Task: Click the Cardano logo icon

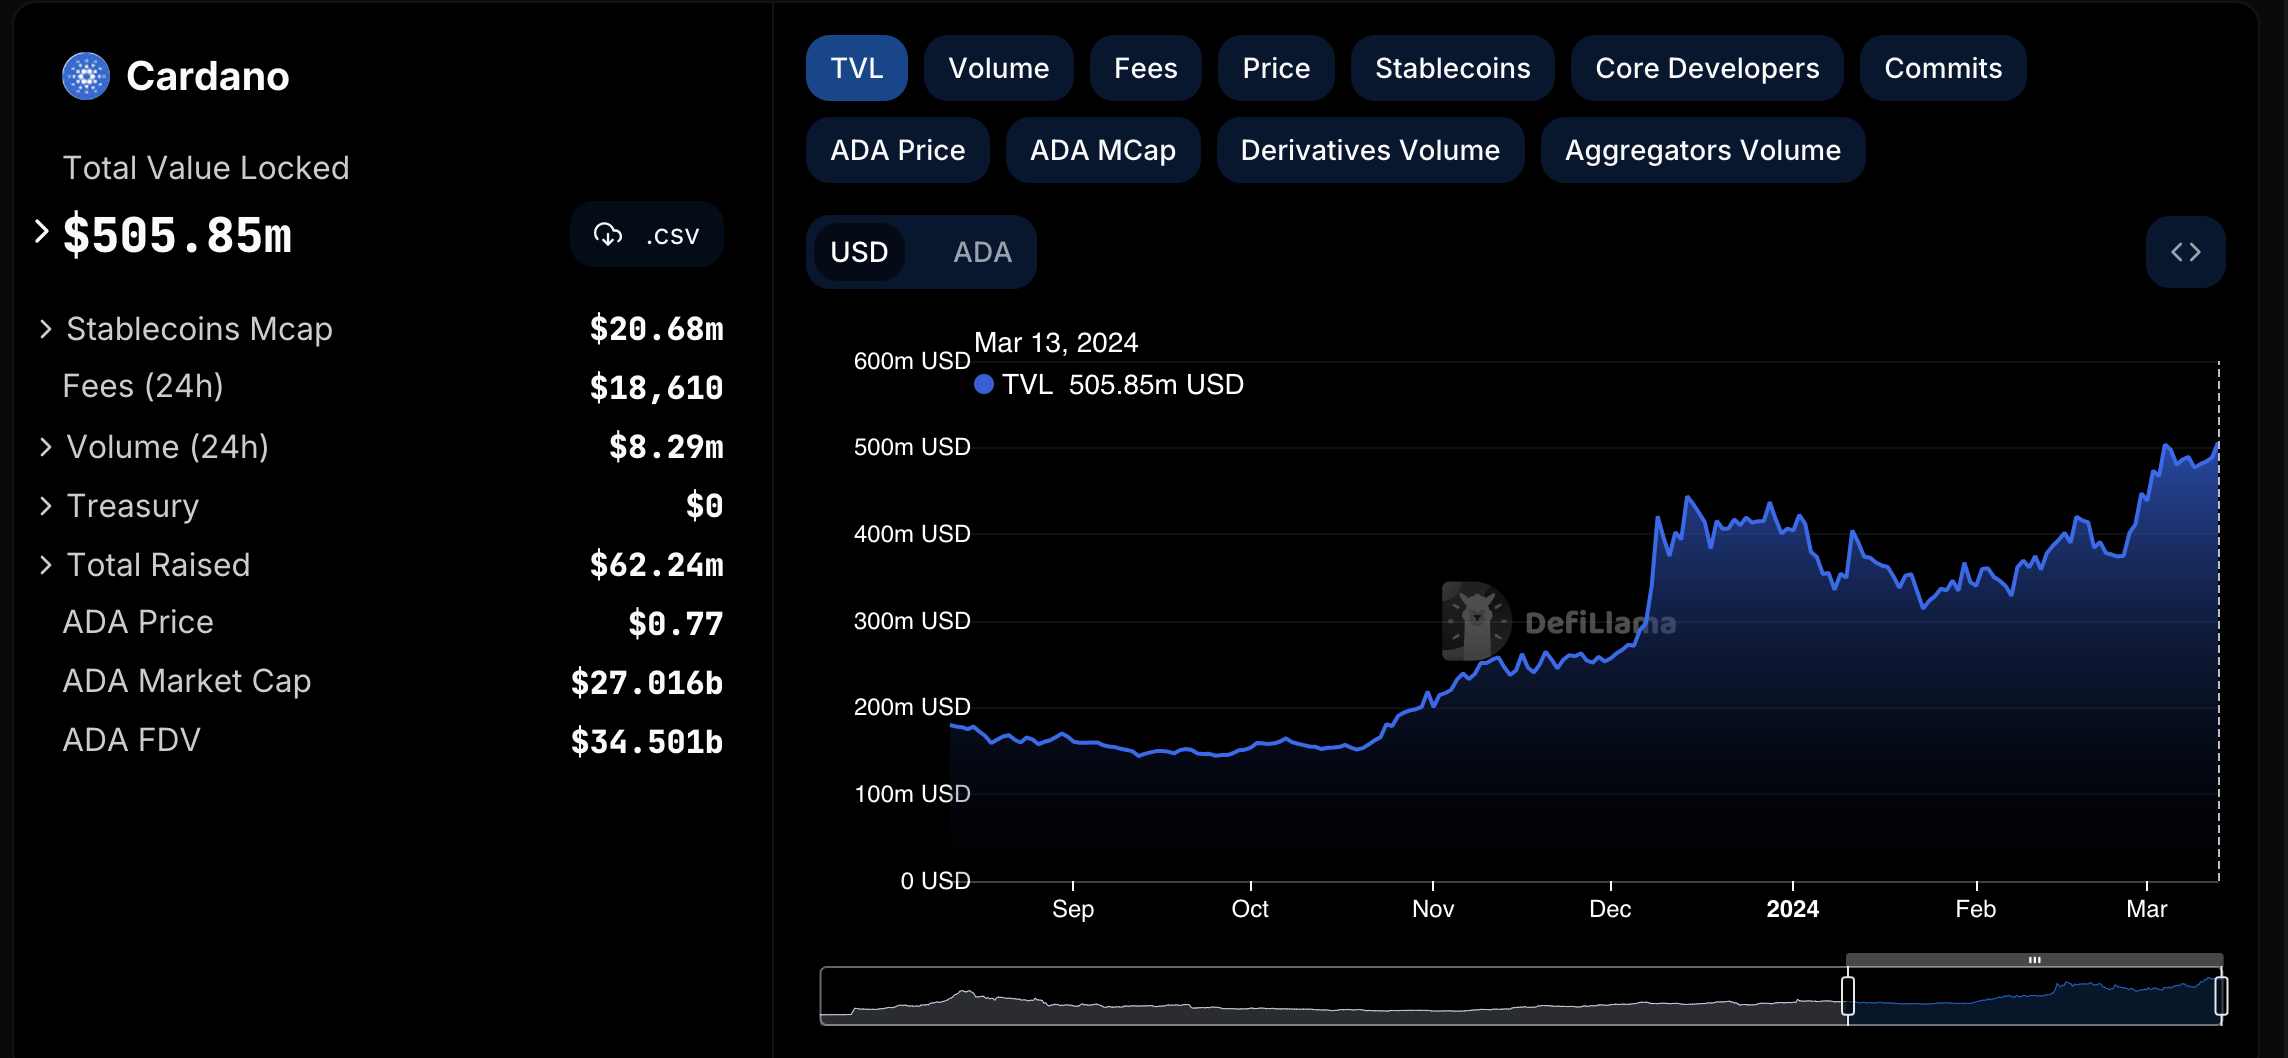Action: click(x=86, y=76)
